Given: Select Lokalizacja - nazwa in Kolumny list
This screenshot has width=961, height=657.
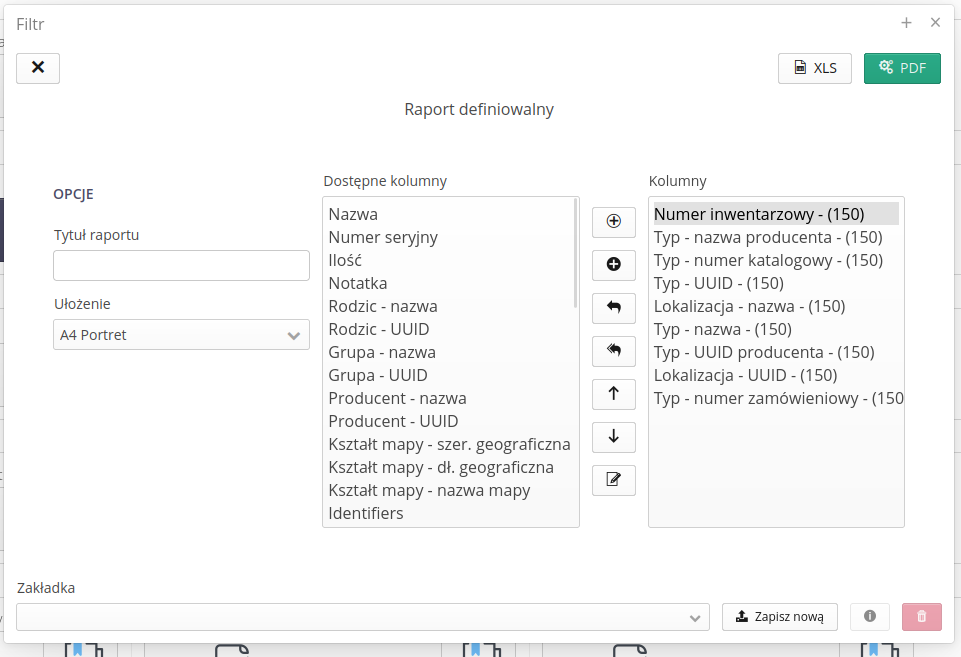Looking at the screenshot, I should (x=749, y=306).
